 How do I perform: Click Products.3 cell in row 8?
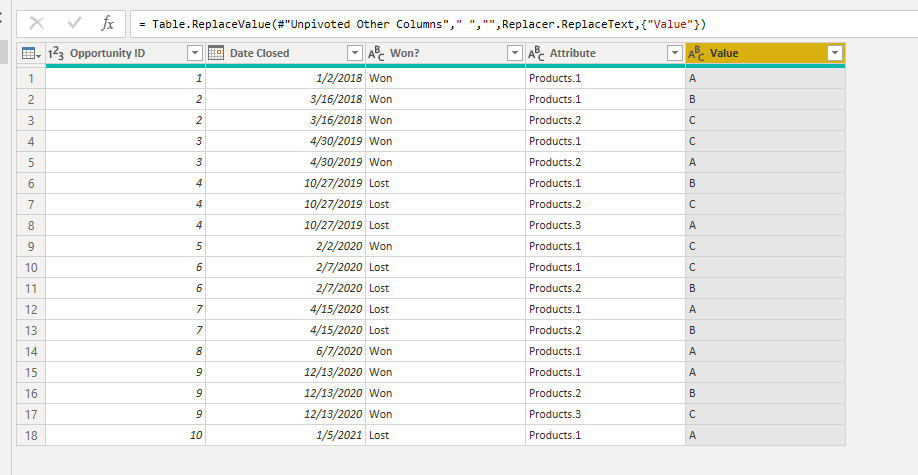[605, 225]
